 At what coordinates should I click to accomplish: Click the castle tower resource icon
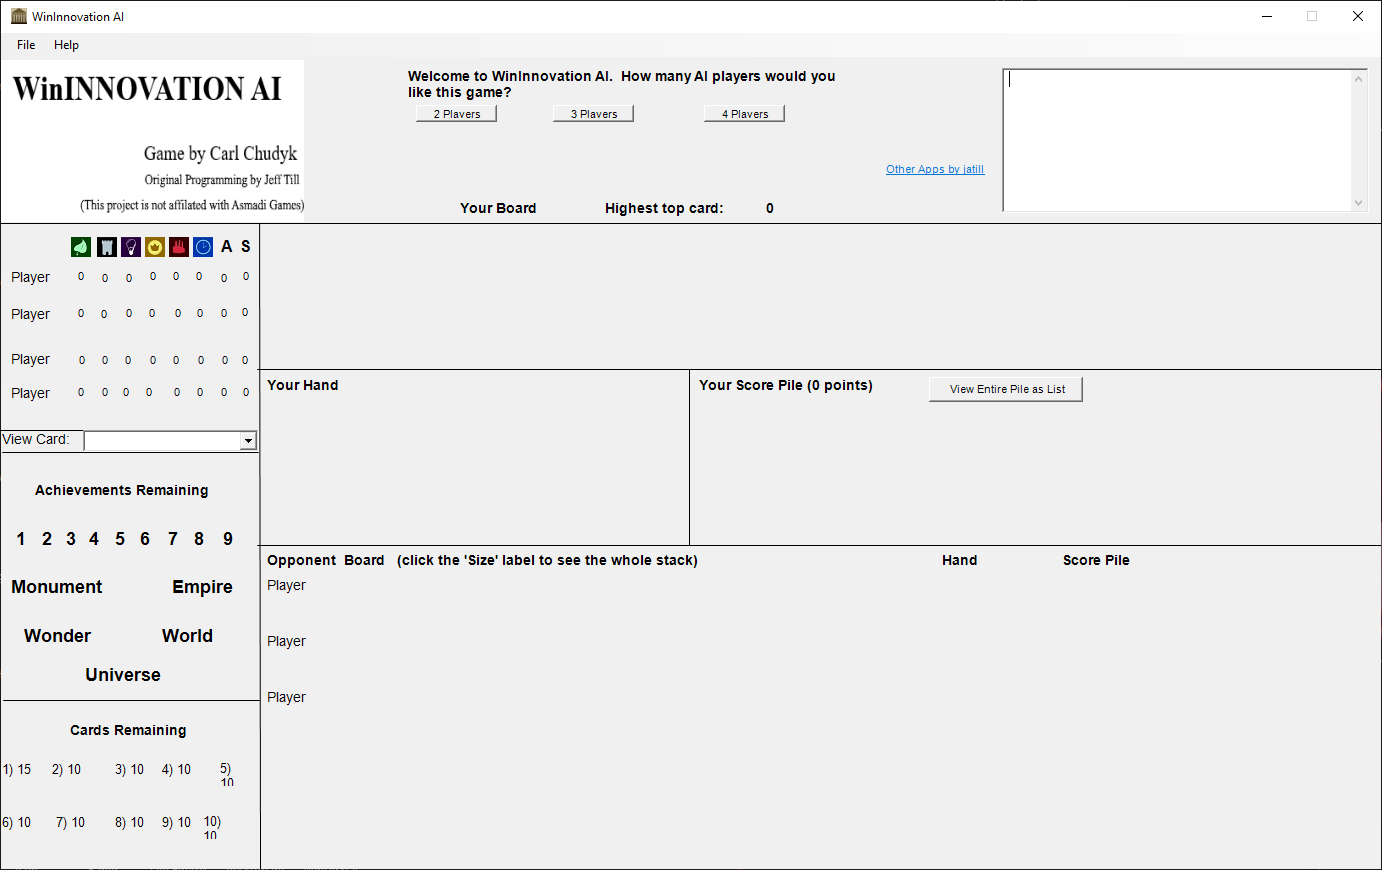coord(106,247)
